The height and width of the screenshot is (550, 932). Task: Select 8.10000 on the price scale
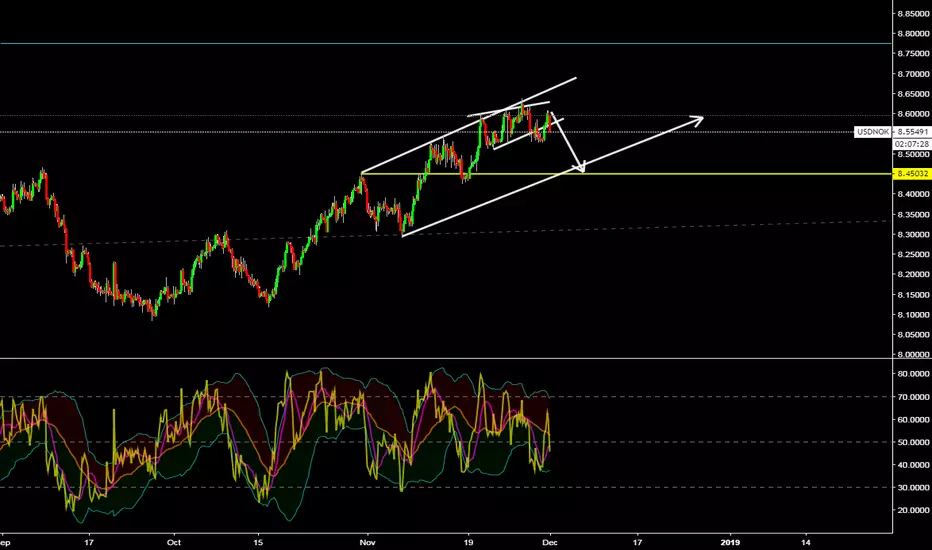[x=914, y=315]
